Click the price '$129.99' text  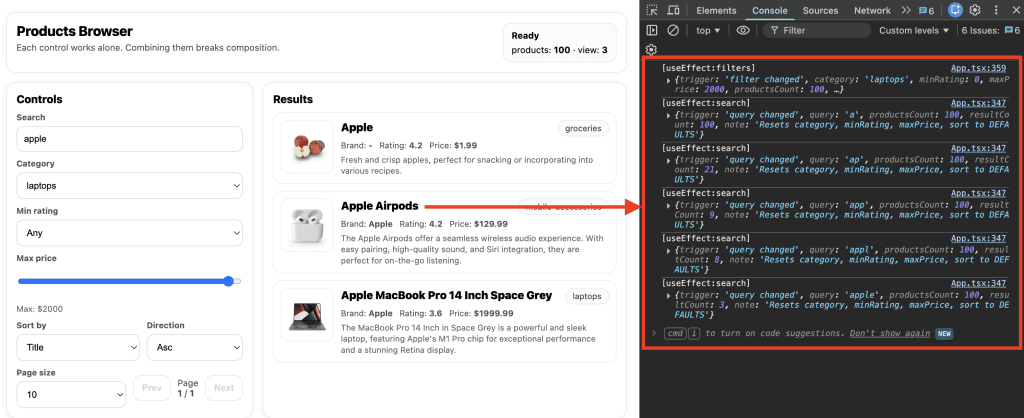click(x=491, y=223)
